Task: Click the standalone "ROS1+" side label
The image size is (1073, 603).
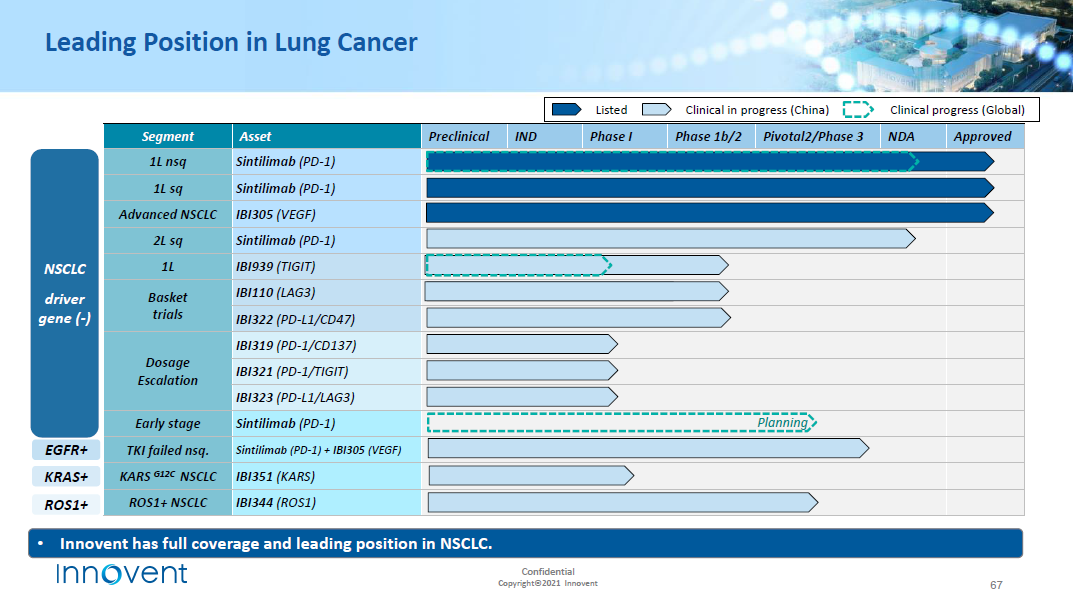Action: [x=66, y=504]
